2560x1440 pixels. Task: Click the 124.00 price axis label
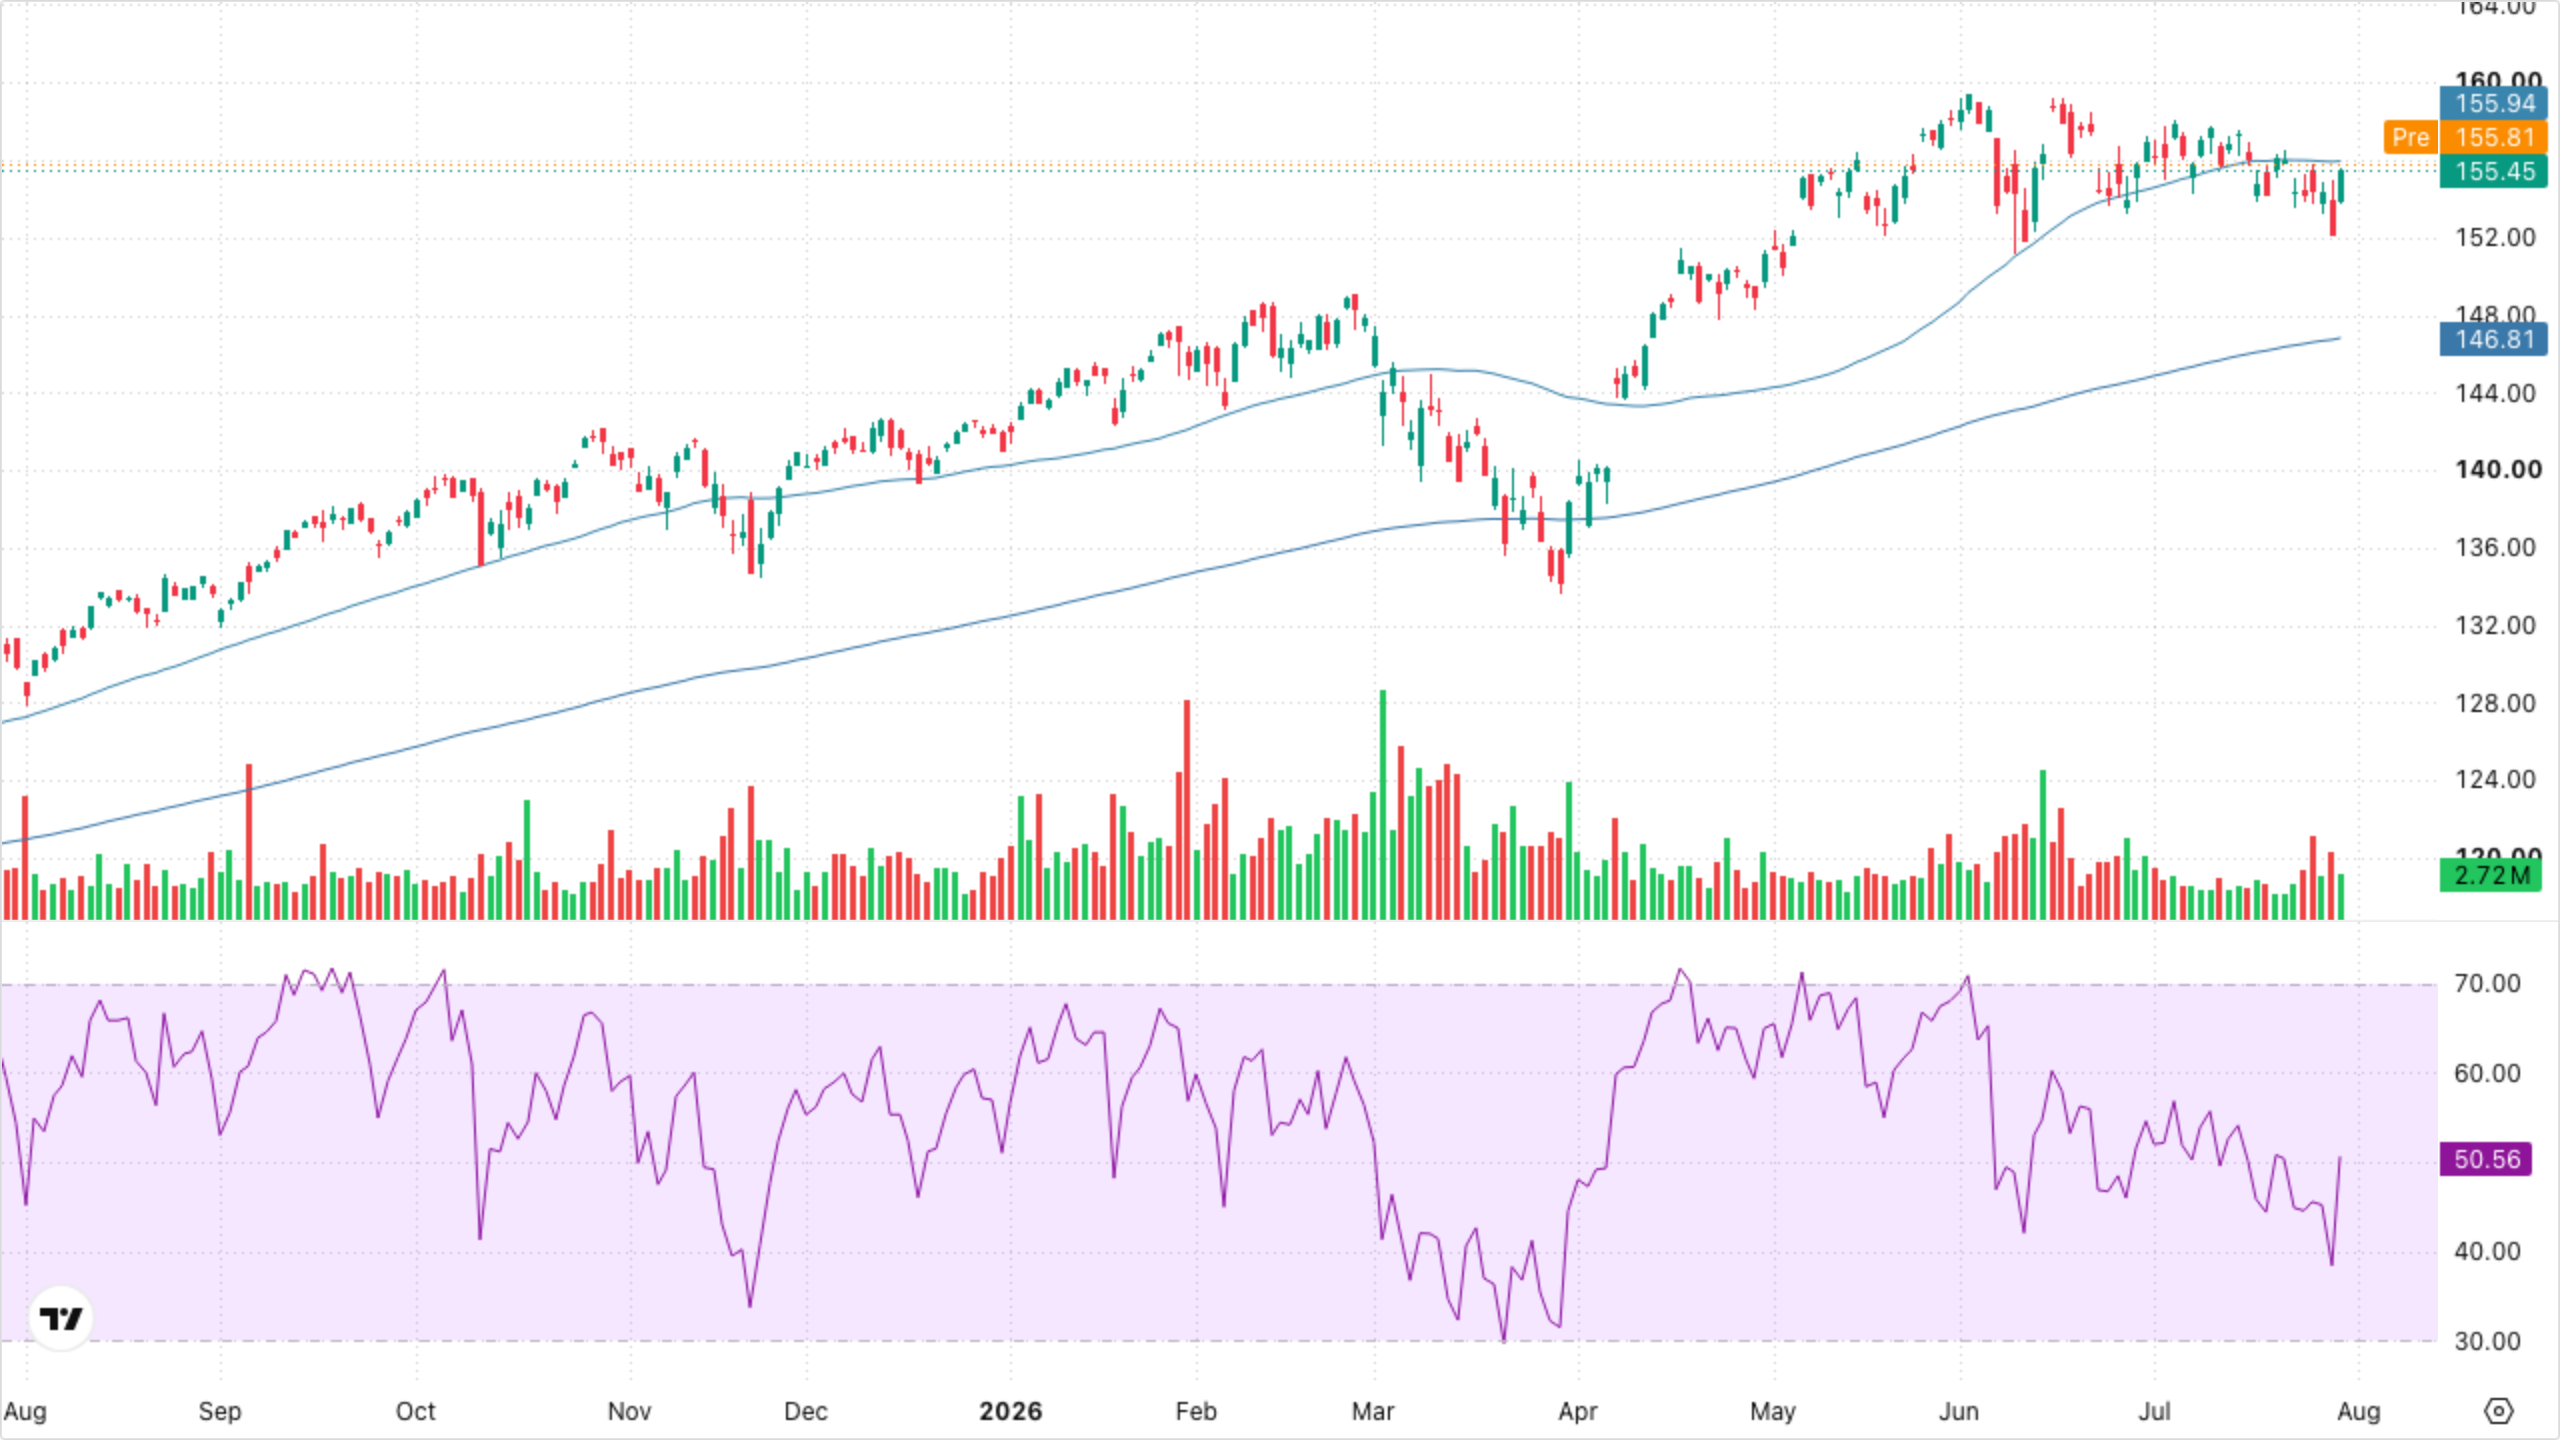(x=2496, y=779)
